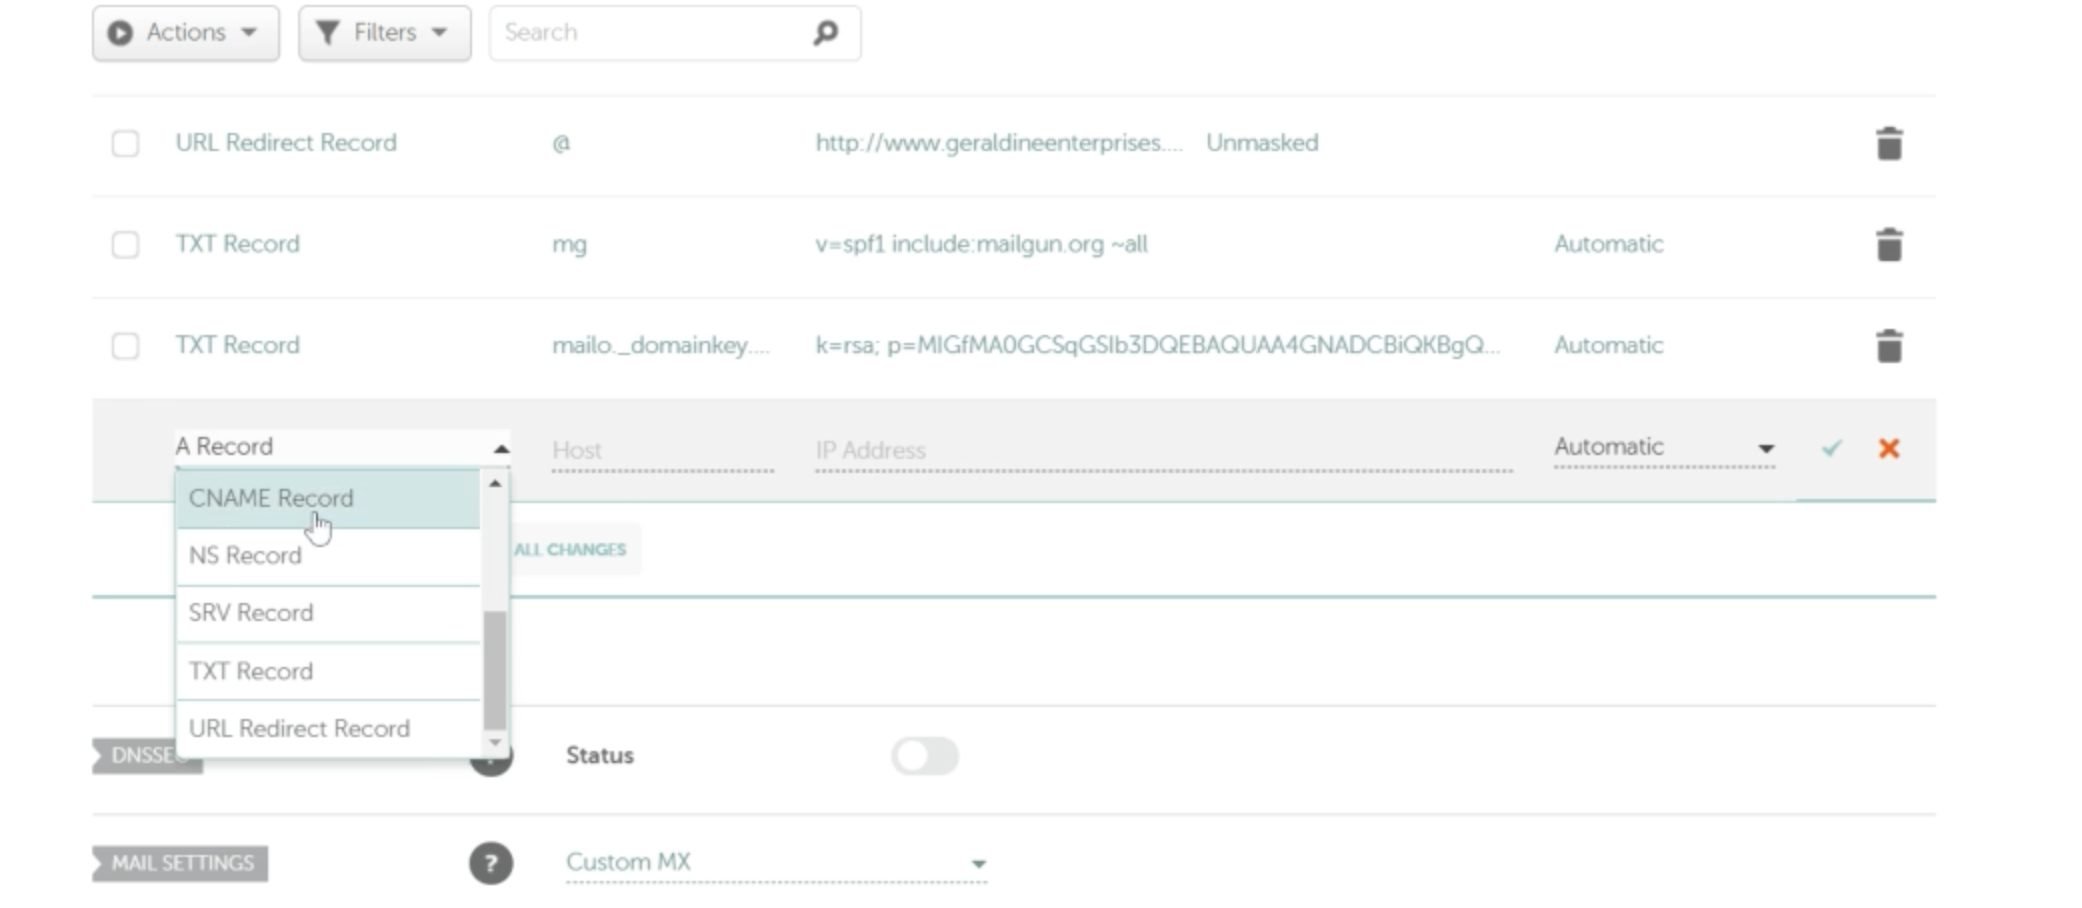Select the mg TXT Record checkbox
The width and height of the screenshot is (2082, 908).
tap(125, 243)
